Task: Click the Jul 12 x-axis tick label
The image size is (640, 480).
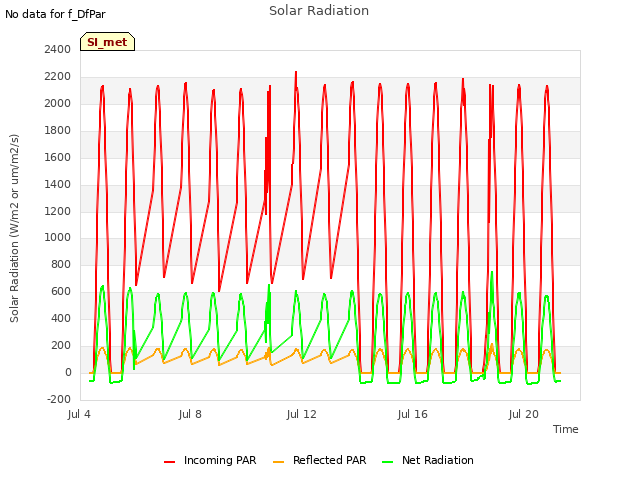Action: pos(302,414)
